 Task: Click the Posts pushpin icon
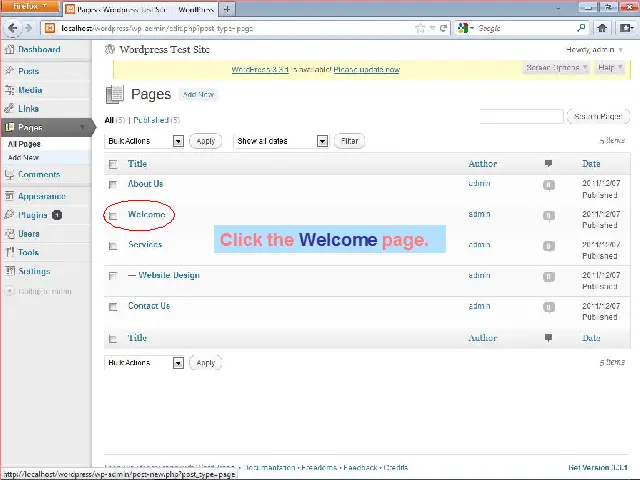[9, 71]
